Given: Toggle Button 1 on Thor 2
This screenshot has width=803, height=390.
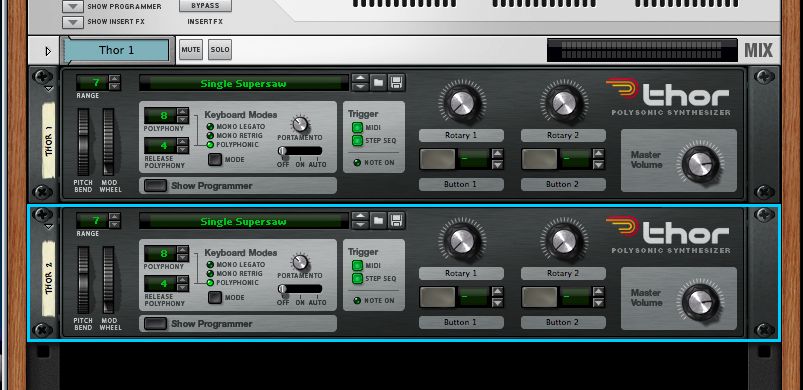Looking at the screenshot, I should 437,297.
